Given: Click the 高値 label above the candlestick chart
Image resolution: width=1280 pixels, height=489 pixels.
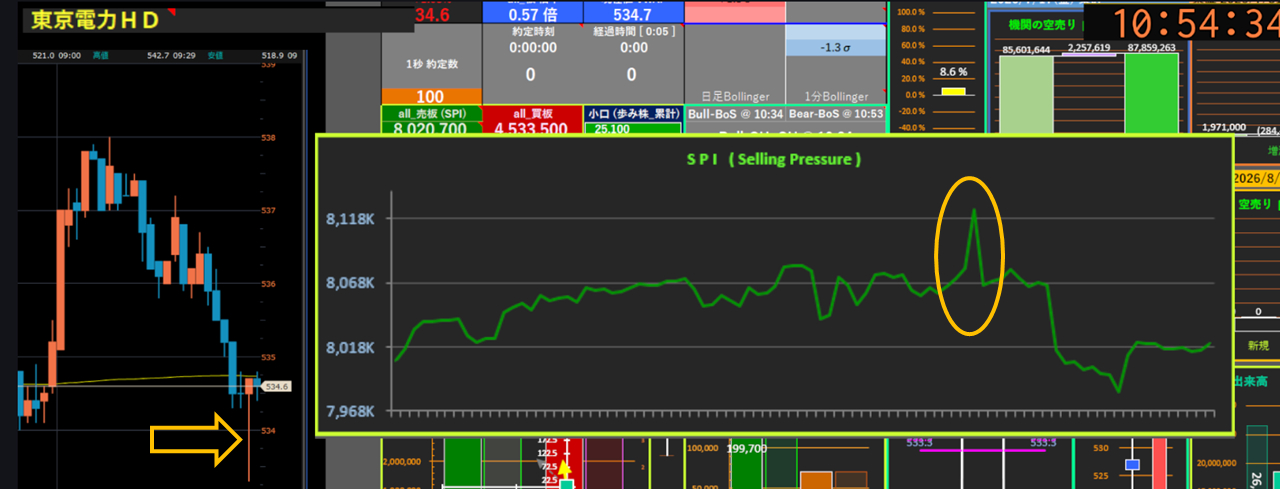Looking at the screenshot, I should (100, 57).
